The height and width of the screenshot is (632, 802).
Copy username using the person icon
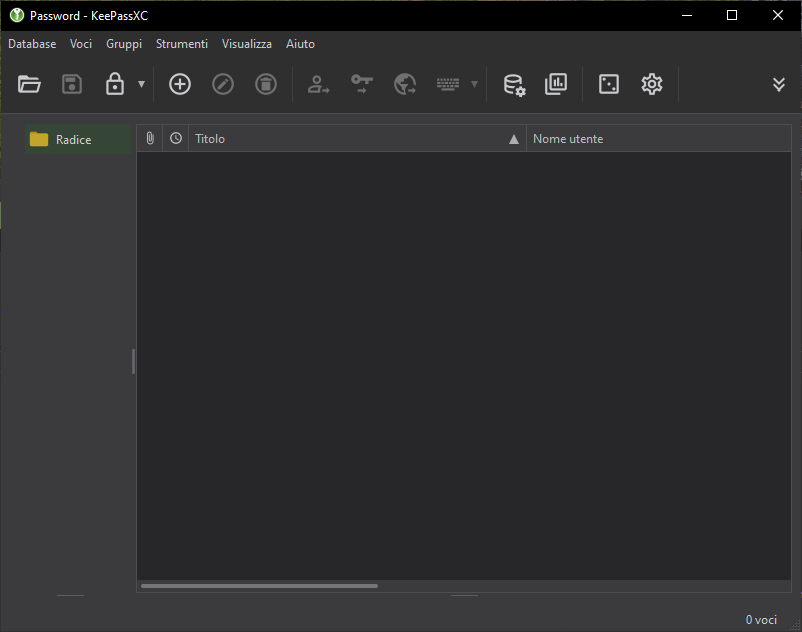click(318, 85)
